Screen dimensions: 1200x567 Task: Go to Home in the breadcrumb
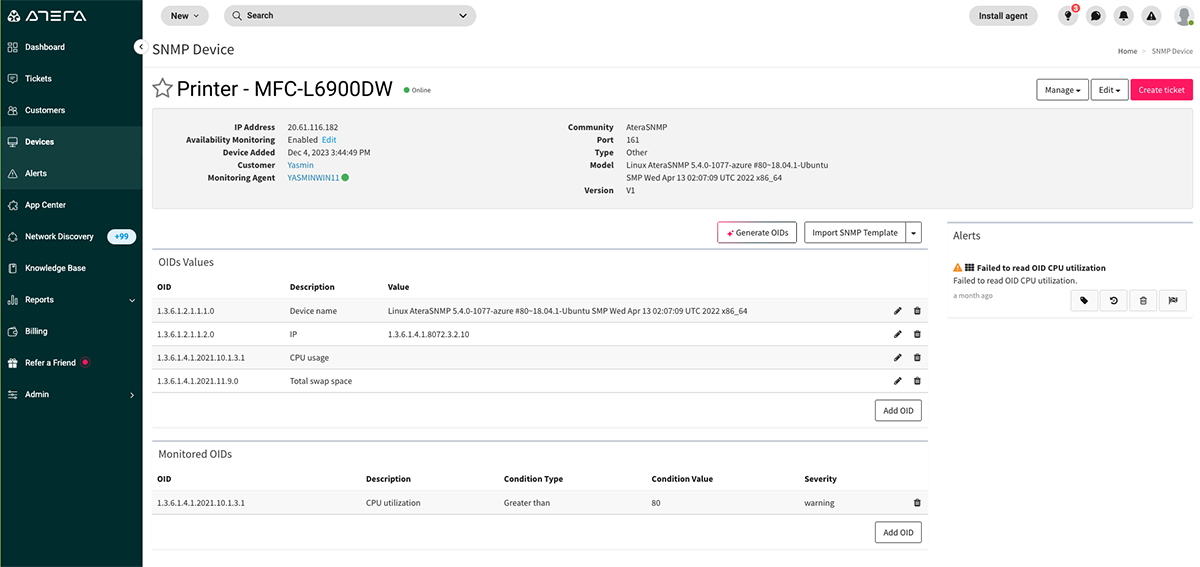[1127, 50]
